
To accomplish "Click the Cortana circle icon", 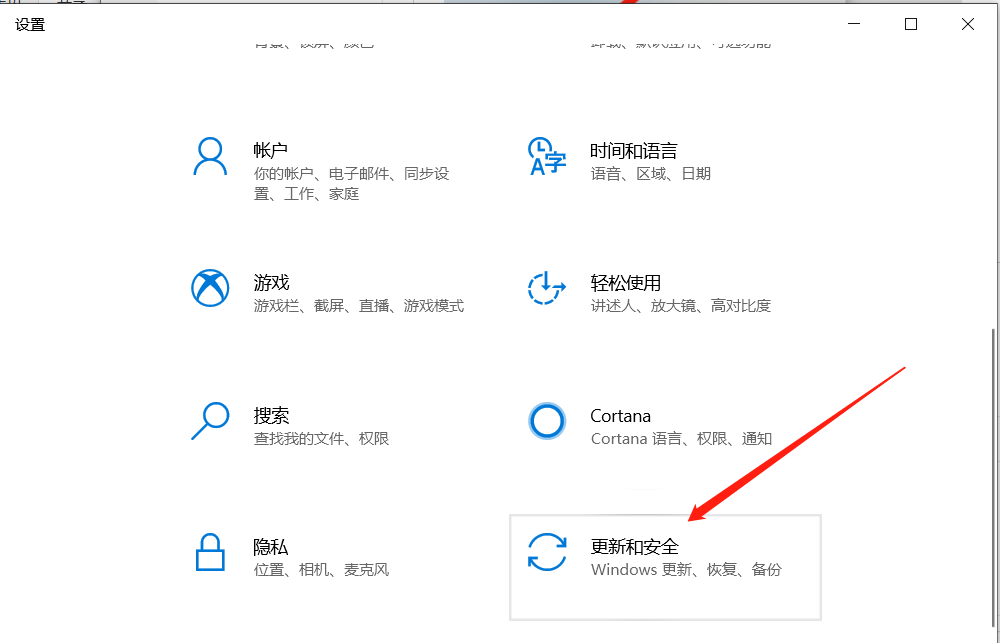I will 546,422.
